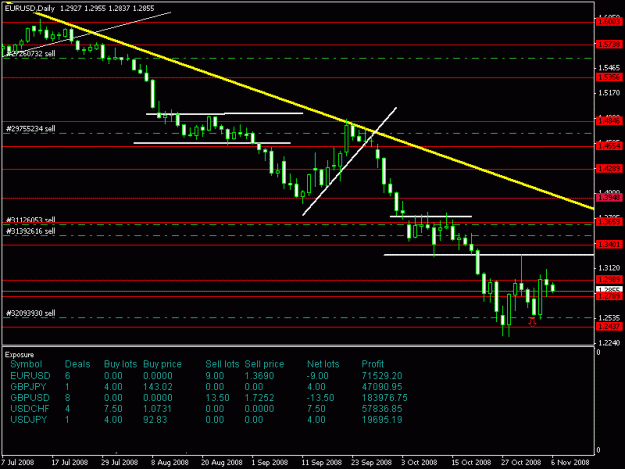The image size is (625, 469).
Task: Click the 1 Sep 2008 date label
Action: click(269, 462)
